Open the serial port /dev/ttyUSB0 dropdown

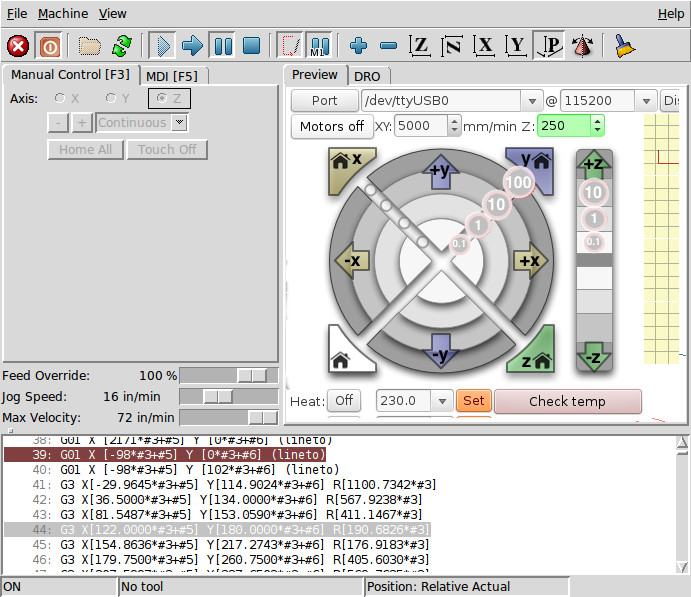[x=531, y=101]
